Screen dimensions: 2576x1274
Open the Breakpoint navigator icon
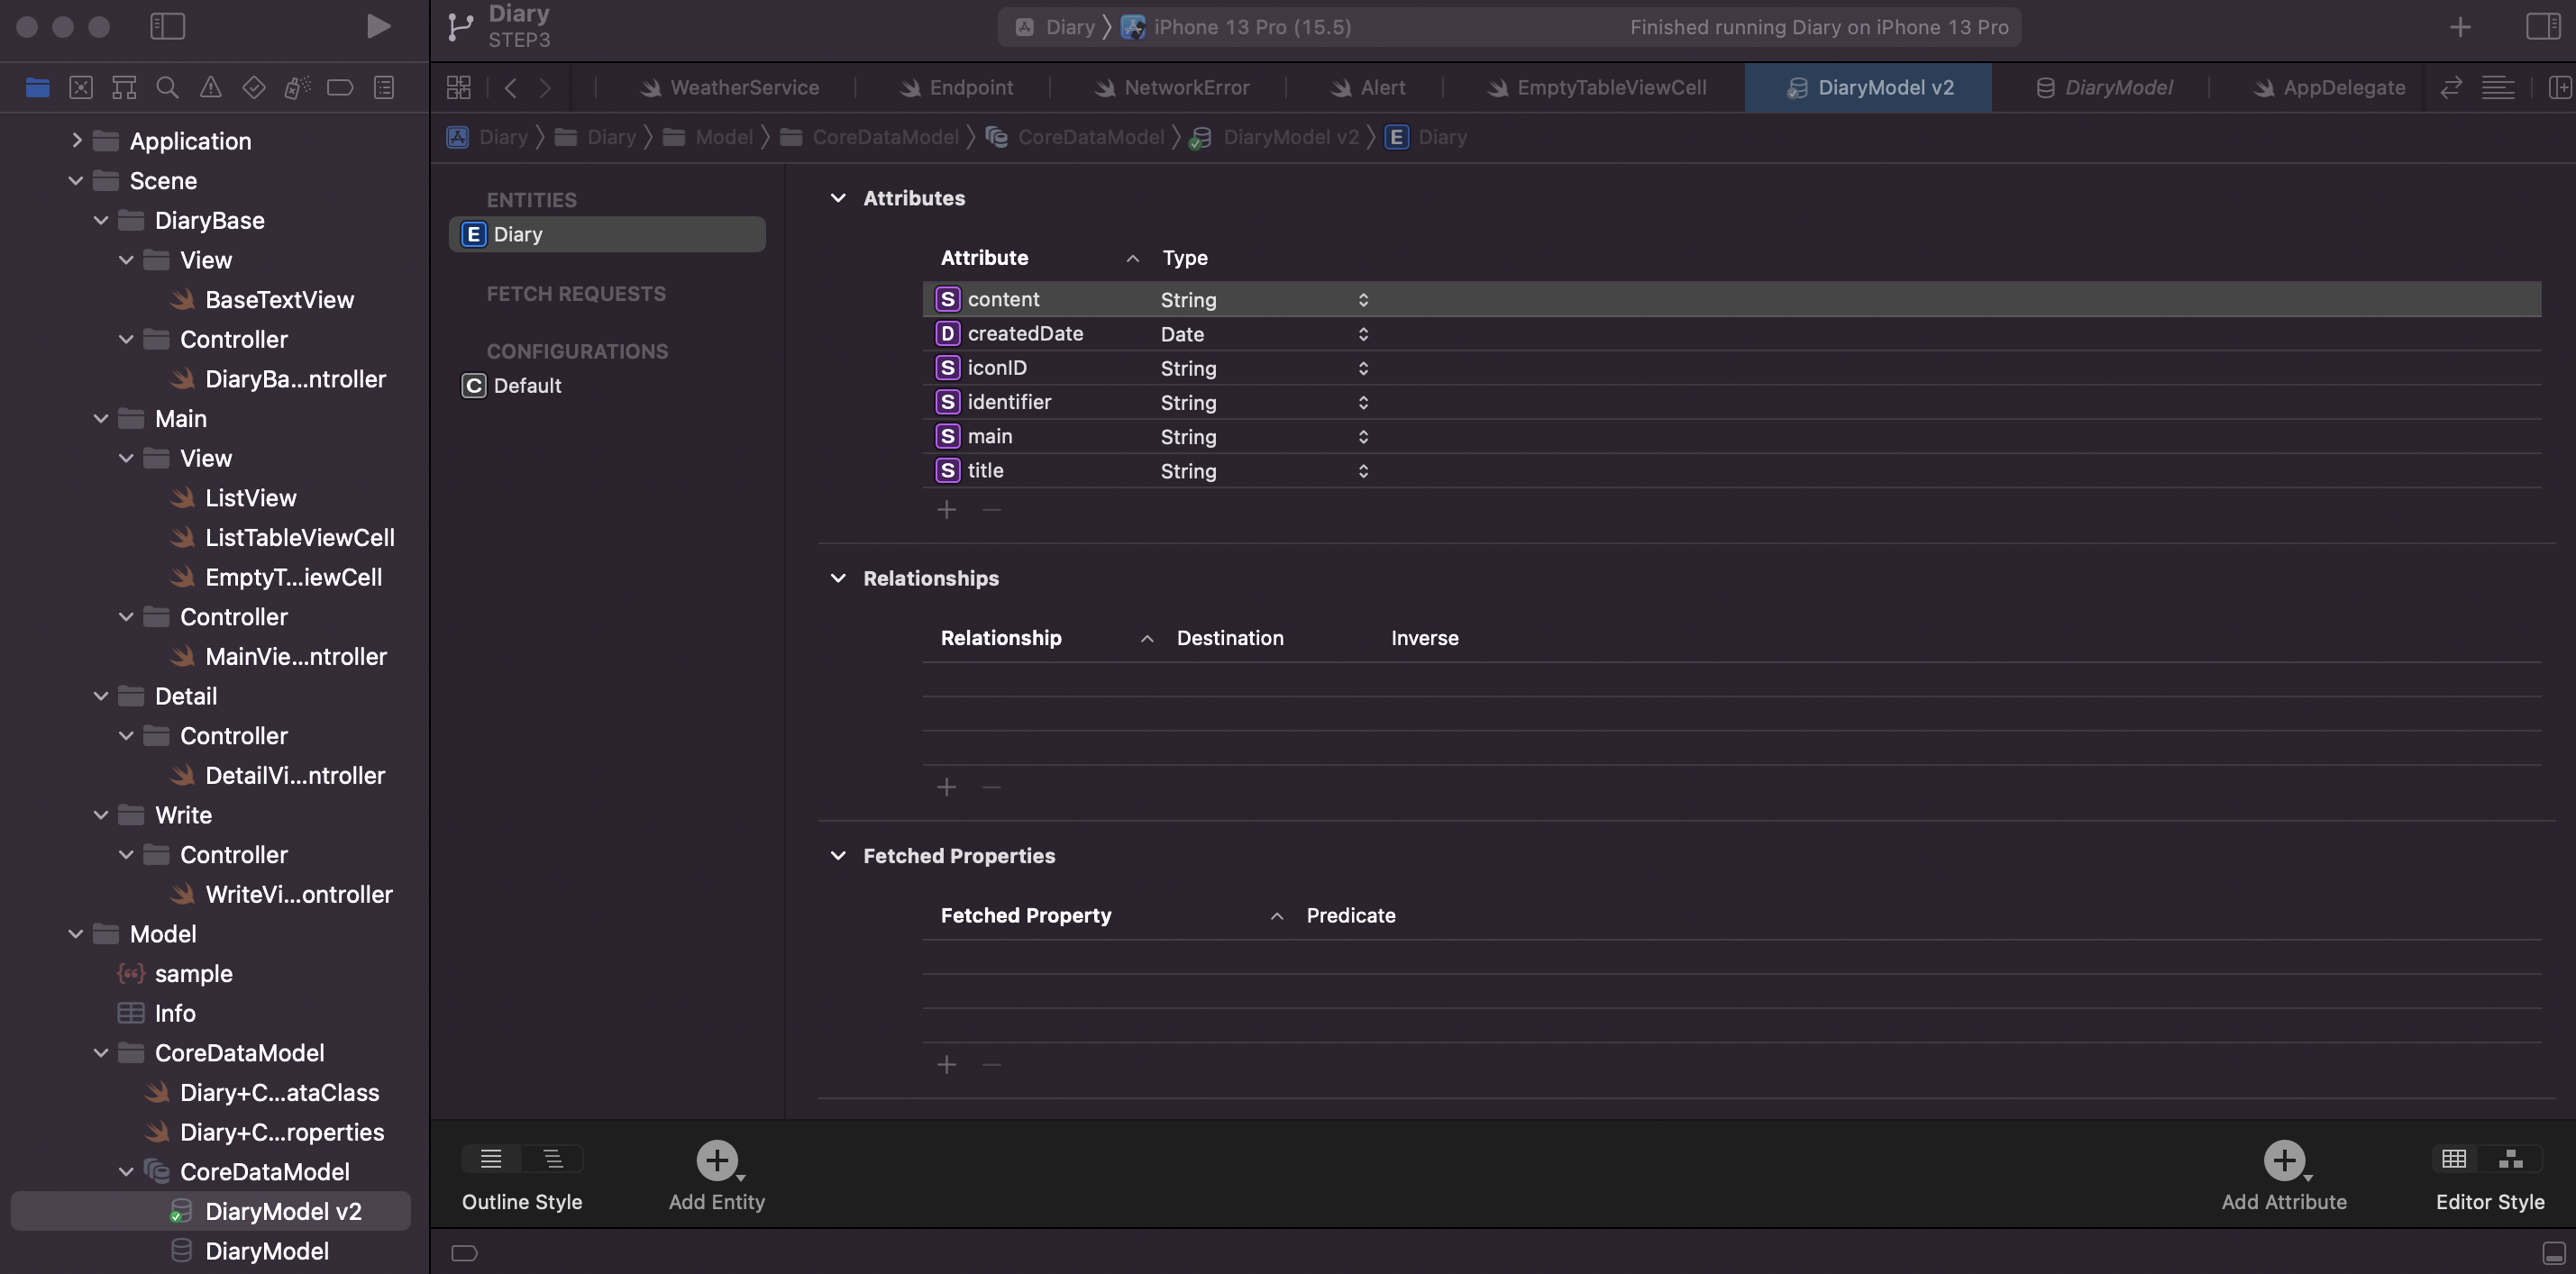tap(340, 87)
